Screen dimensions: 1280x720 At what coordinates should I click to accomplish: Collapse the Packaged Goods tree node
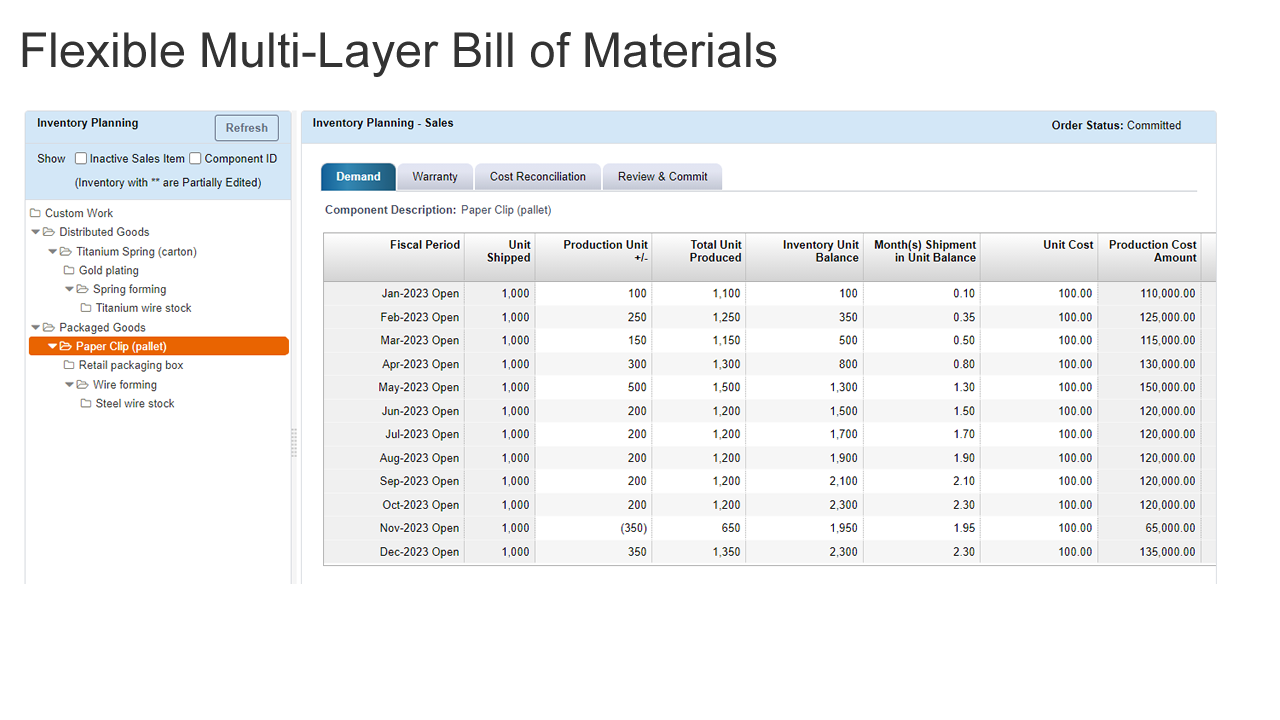click(36, 328)
